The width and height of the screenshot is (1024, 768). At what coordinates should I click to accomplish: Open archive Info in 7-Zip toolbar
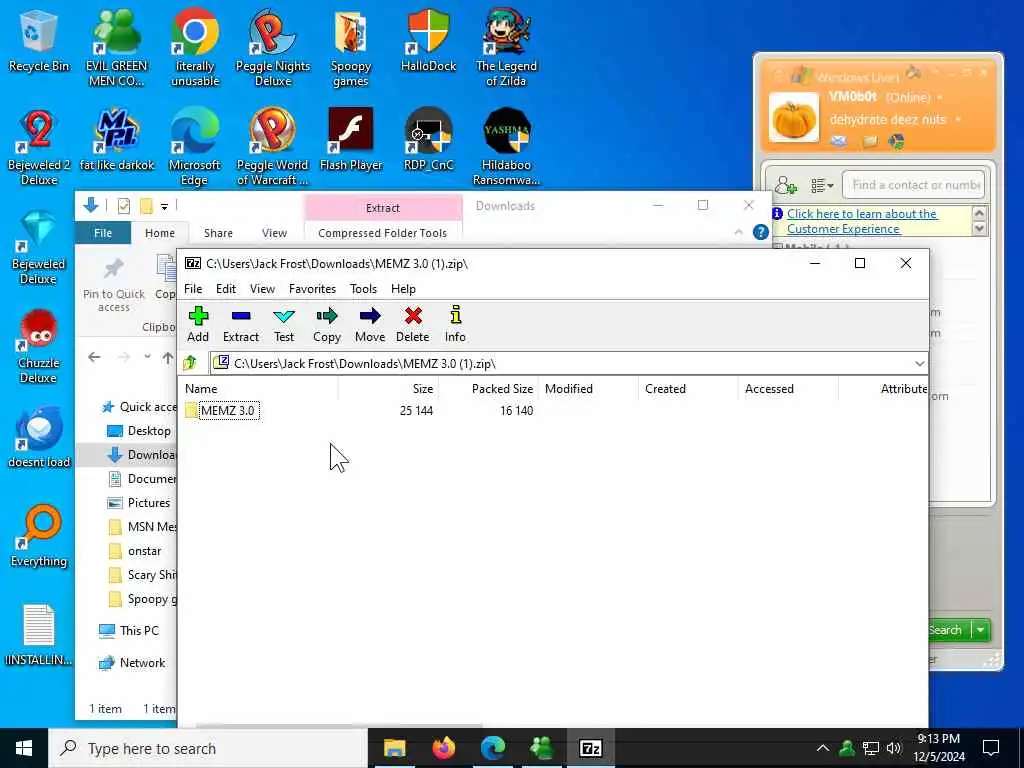455,324
